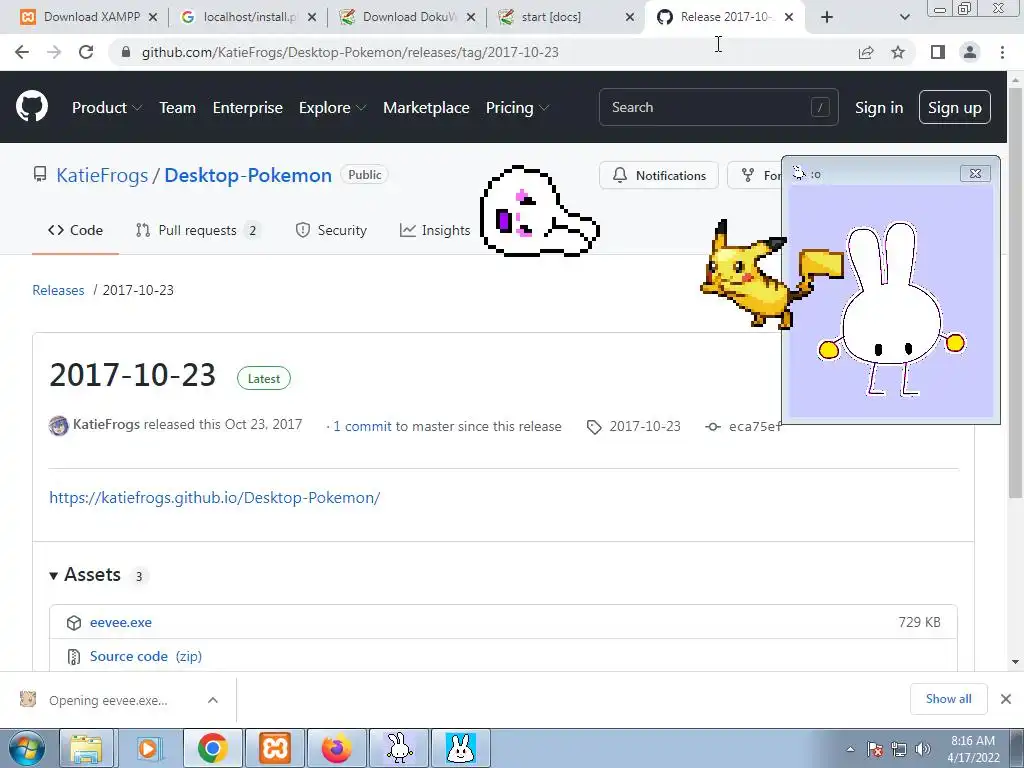Expand the Pricing menu
This screenshot has height=768, width=1024.
(x=517, y=108)
